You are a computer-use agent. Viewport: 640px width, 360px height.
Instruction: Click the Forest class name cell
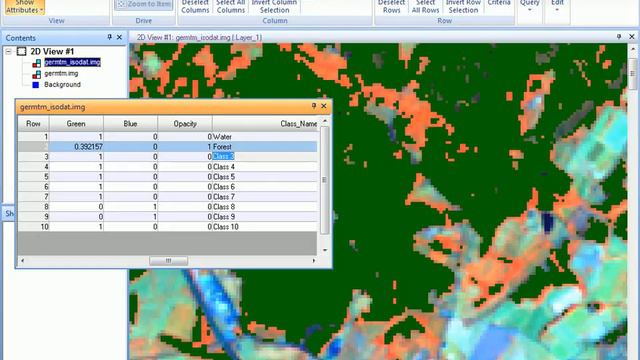(x=265, y=147)
